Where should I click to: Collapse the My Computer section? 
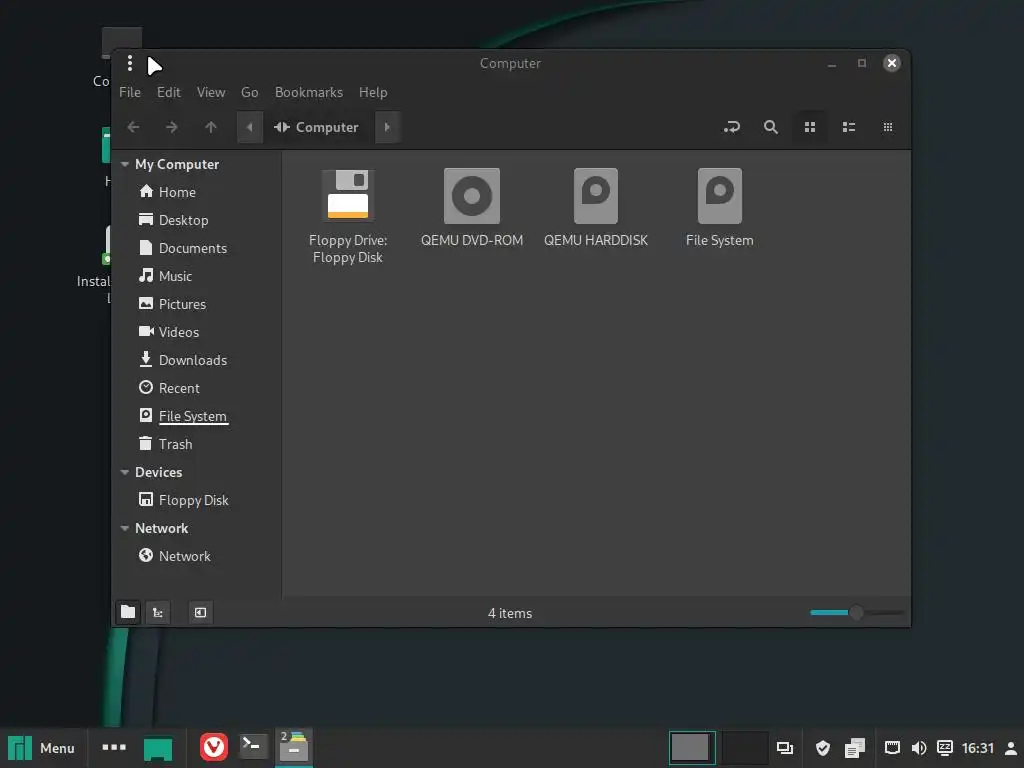tap(125, 165)
